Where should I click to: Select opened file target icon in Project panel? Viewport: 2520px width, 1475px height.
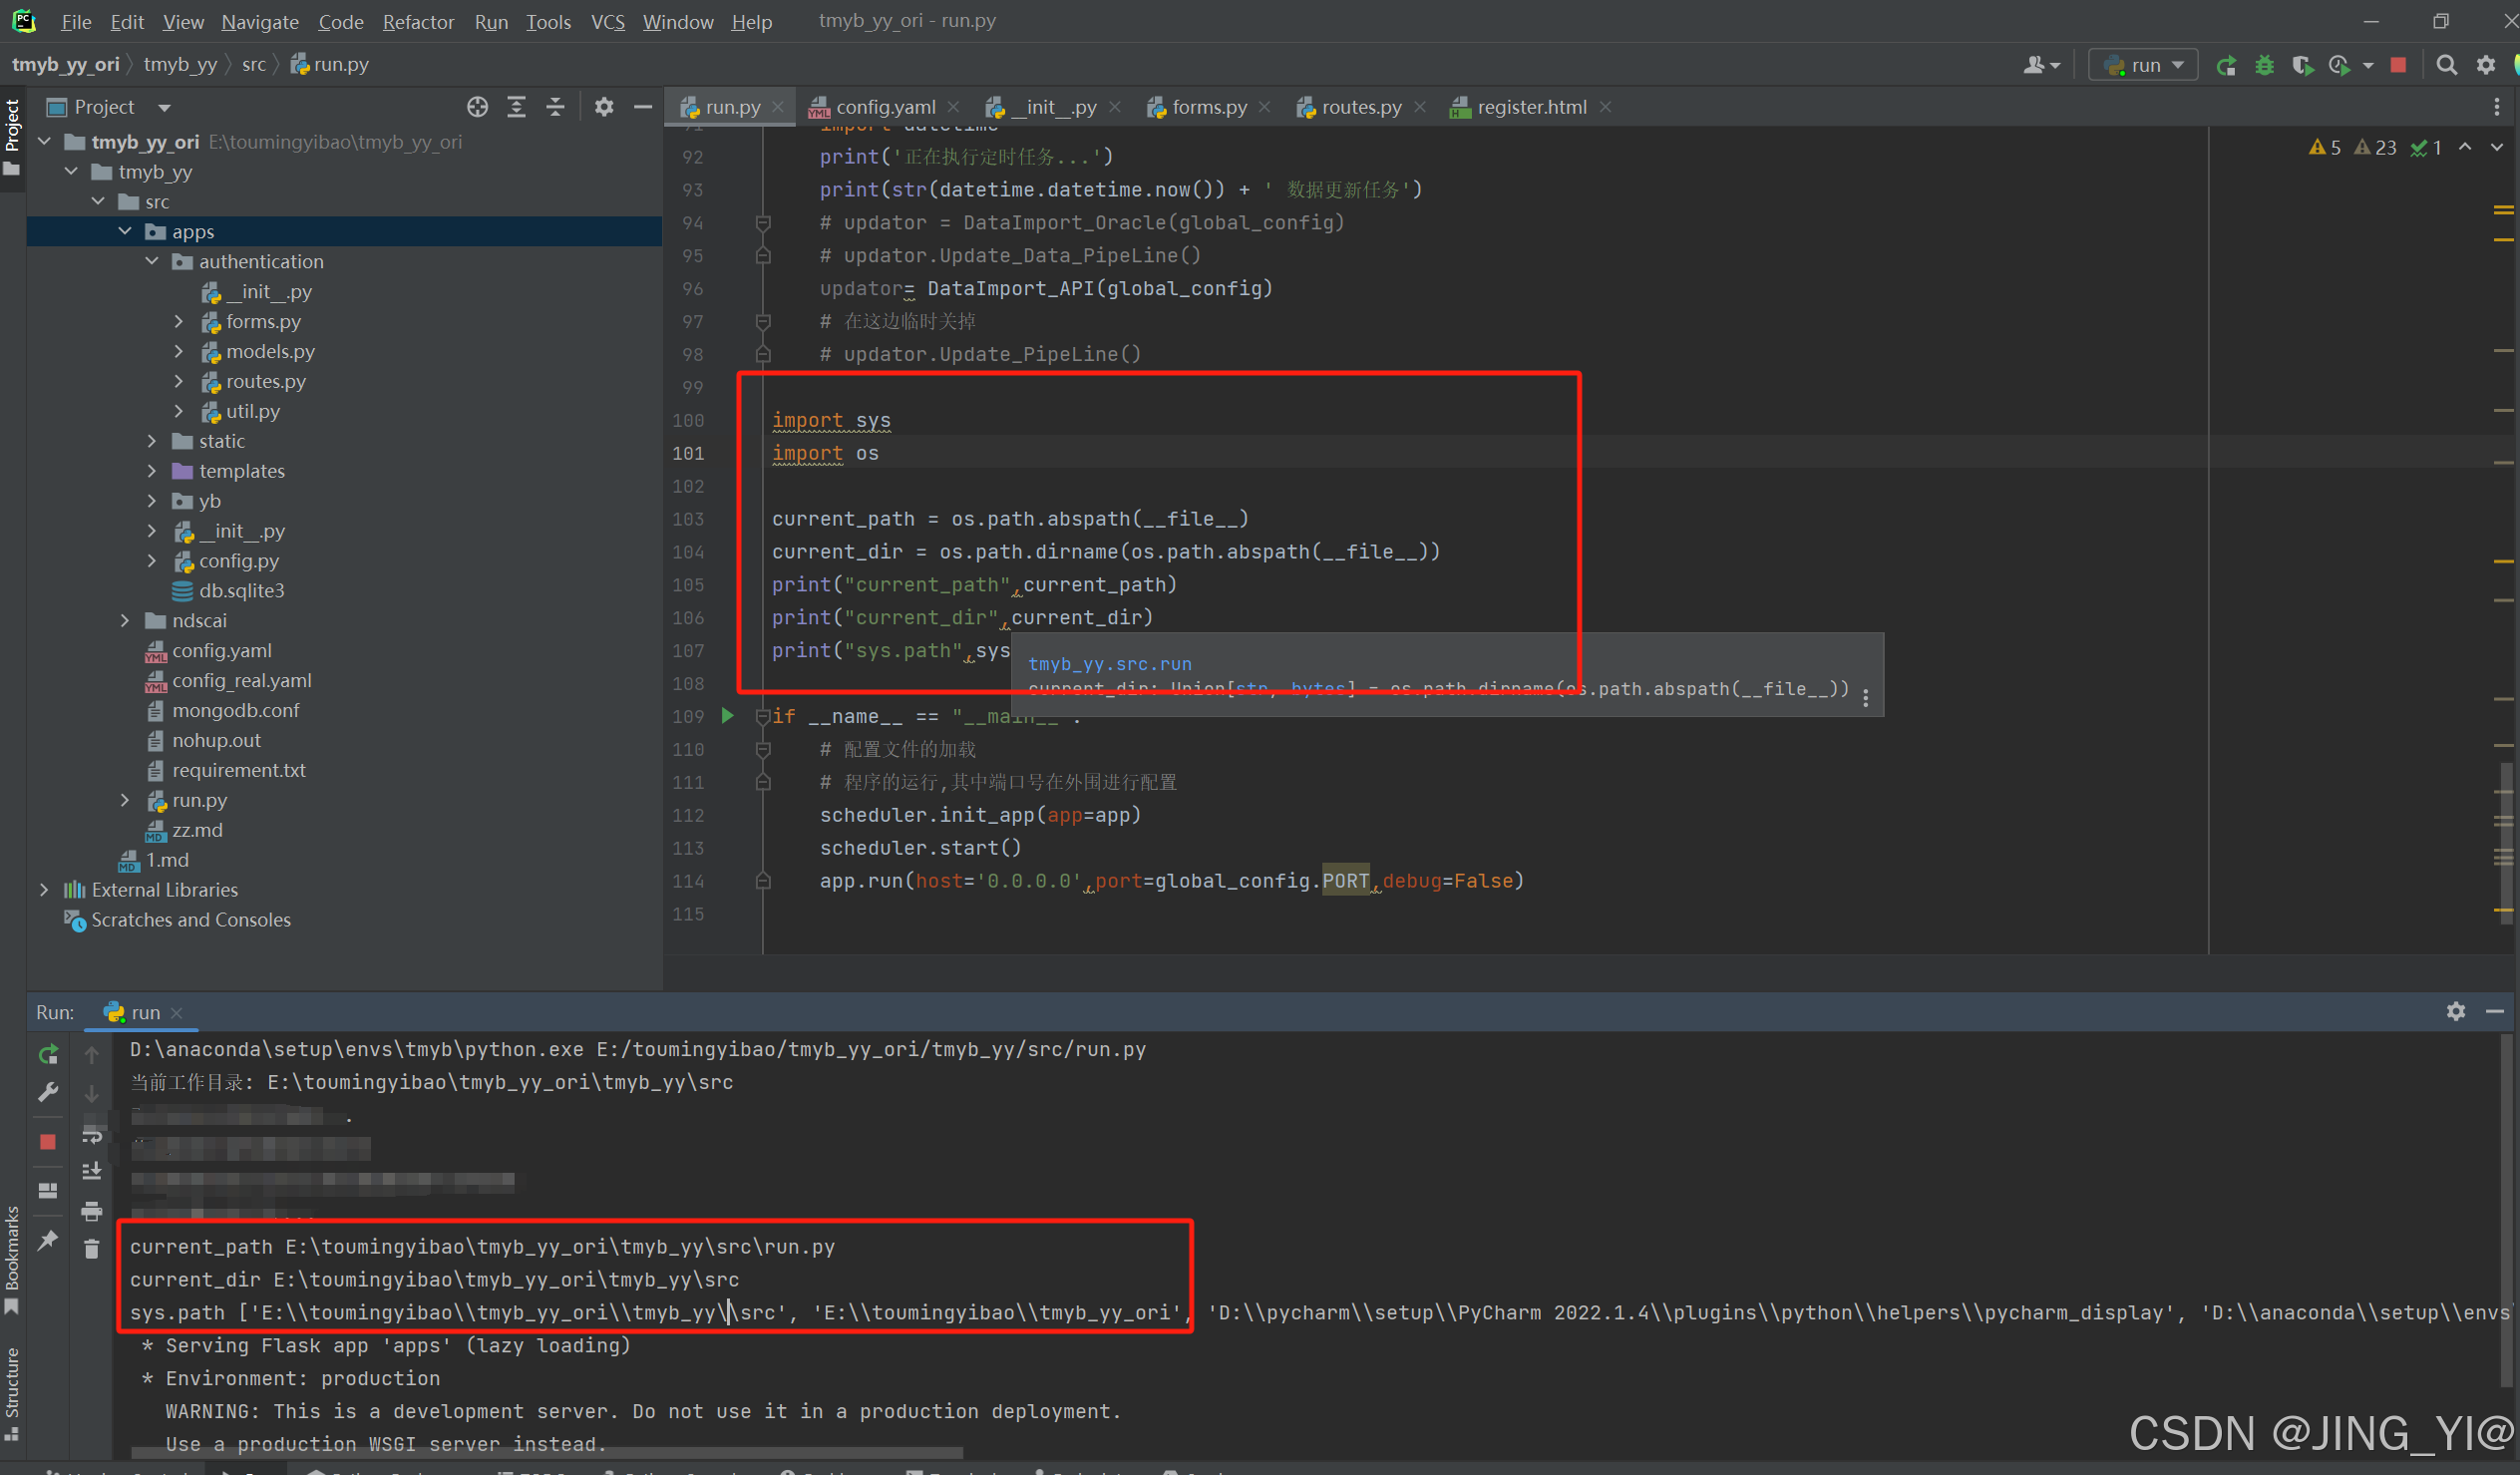(478, 107)
